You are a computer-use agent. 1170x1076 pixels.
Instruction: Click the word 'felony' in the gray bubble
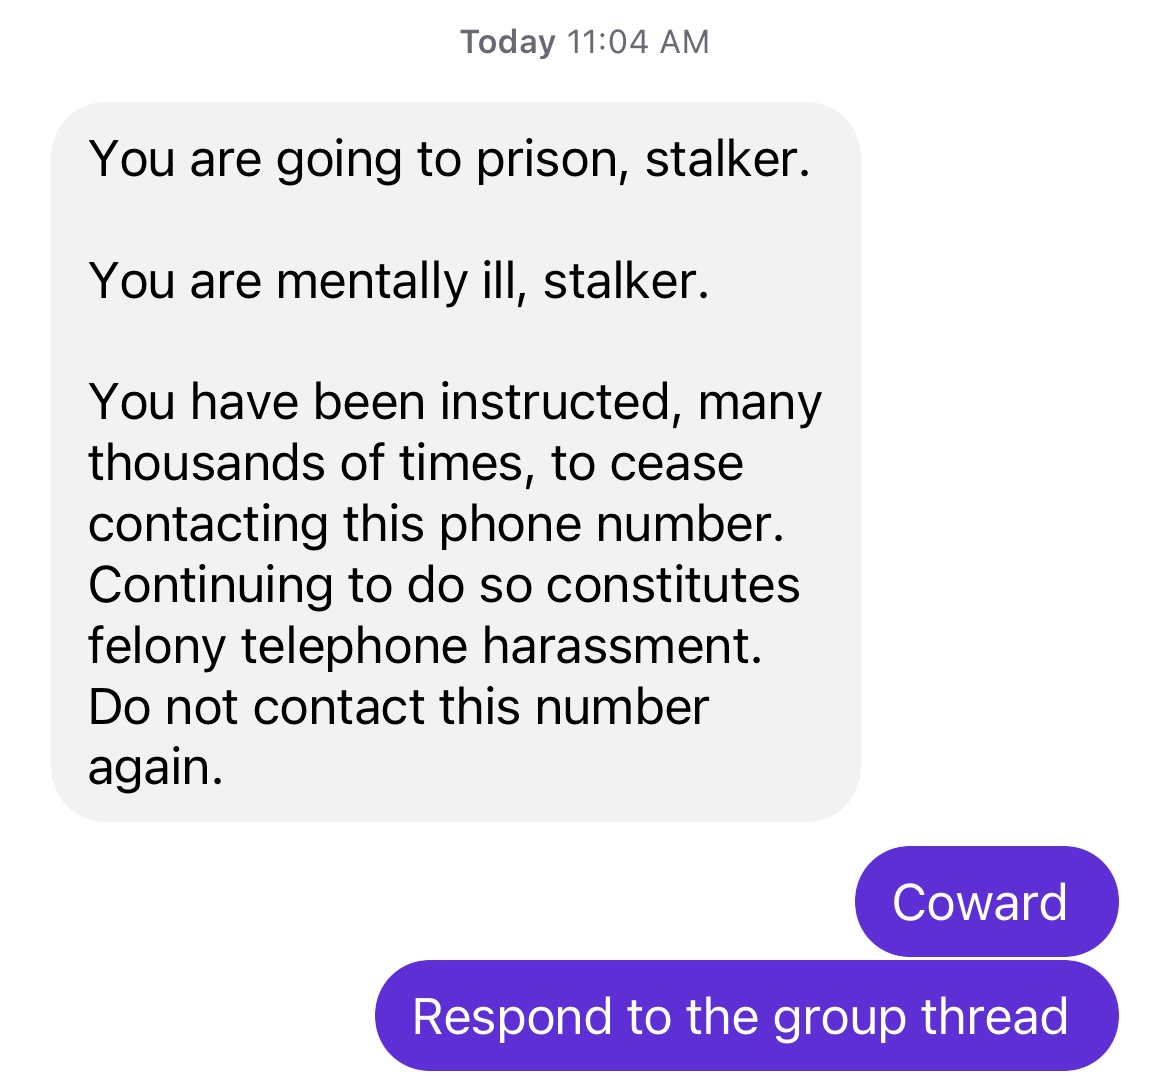pos(157,648)
